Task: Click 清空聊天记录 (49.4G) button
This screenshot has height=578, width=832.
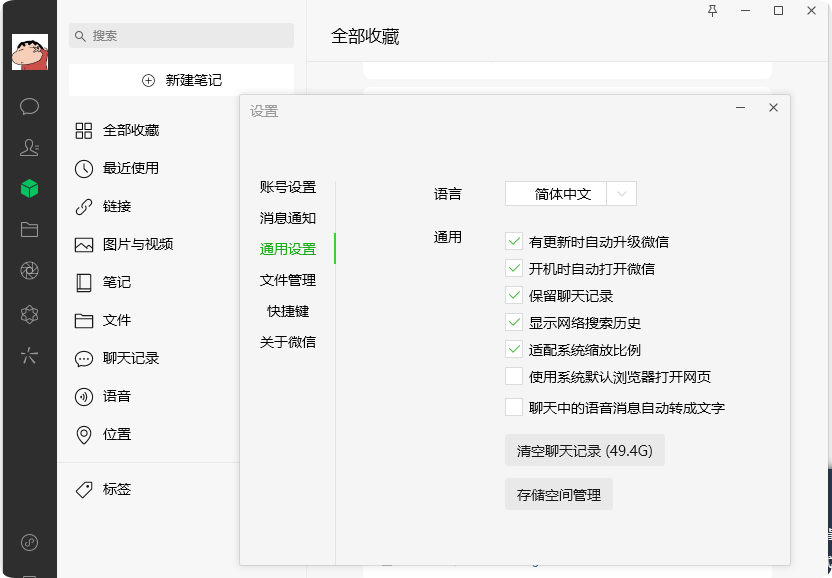Action: point(585,451)
